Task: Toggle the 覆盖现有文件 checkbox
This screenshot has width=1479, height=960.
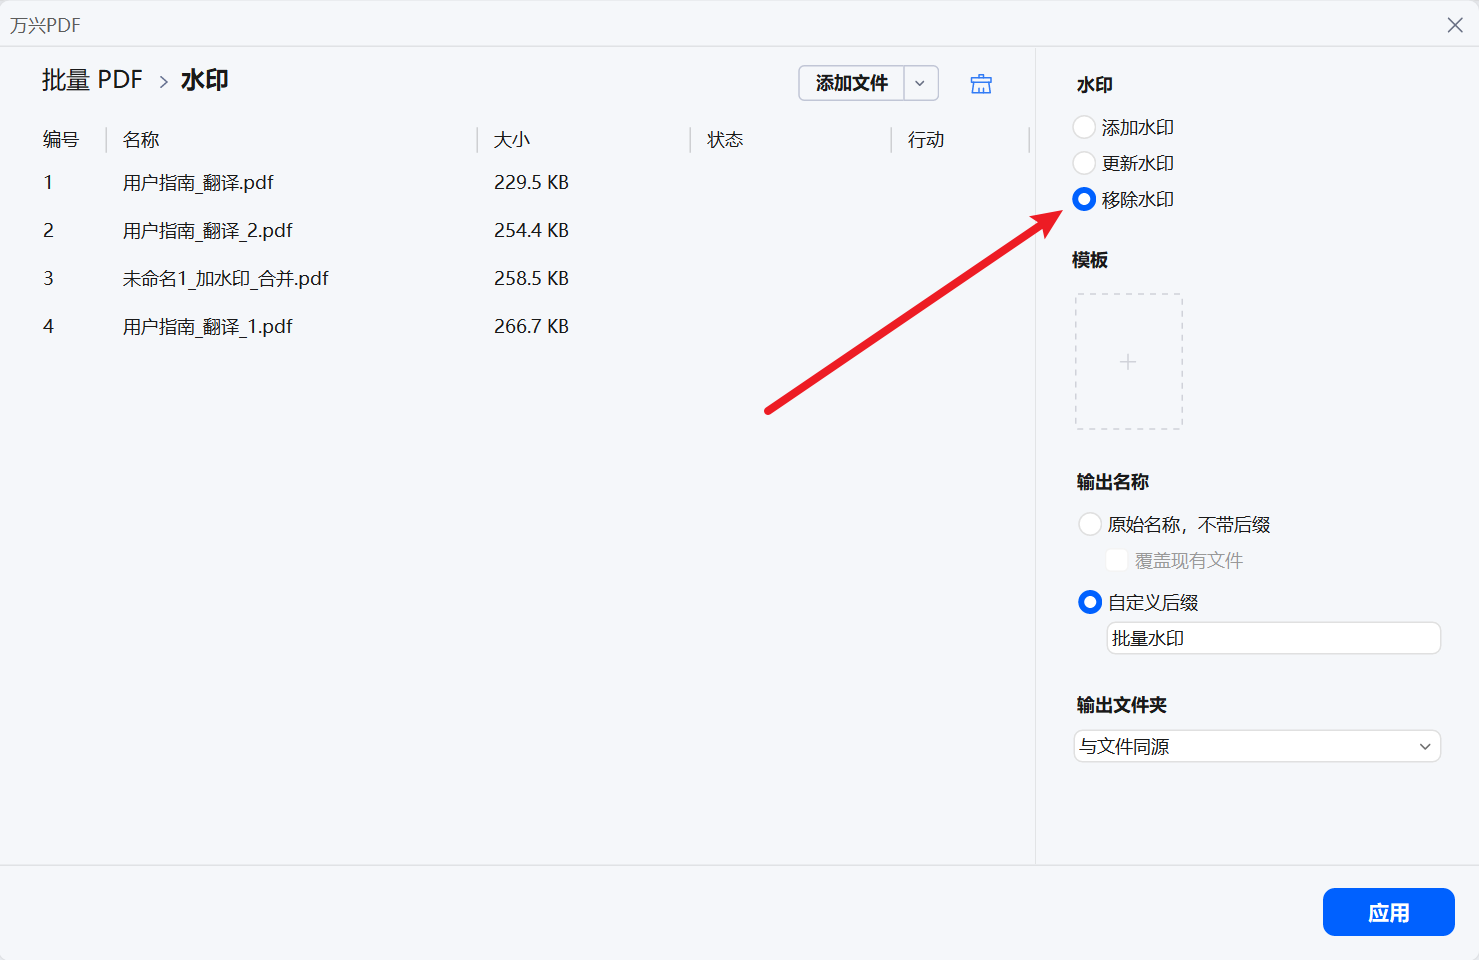Action: [1117, 560]
